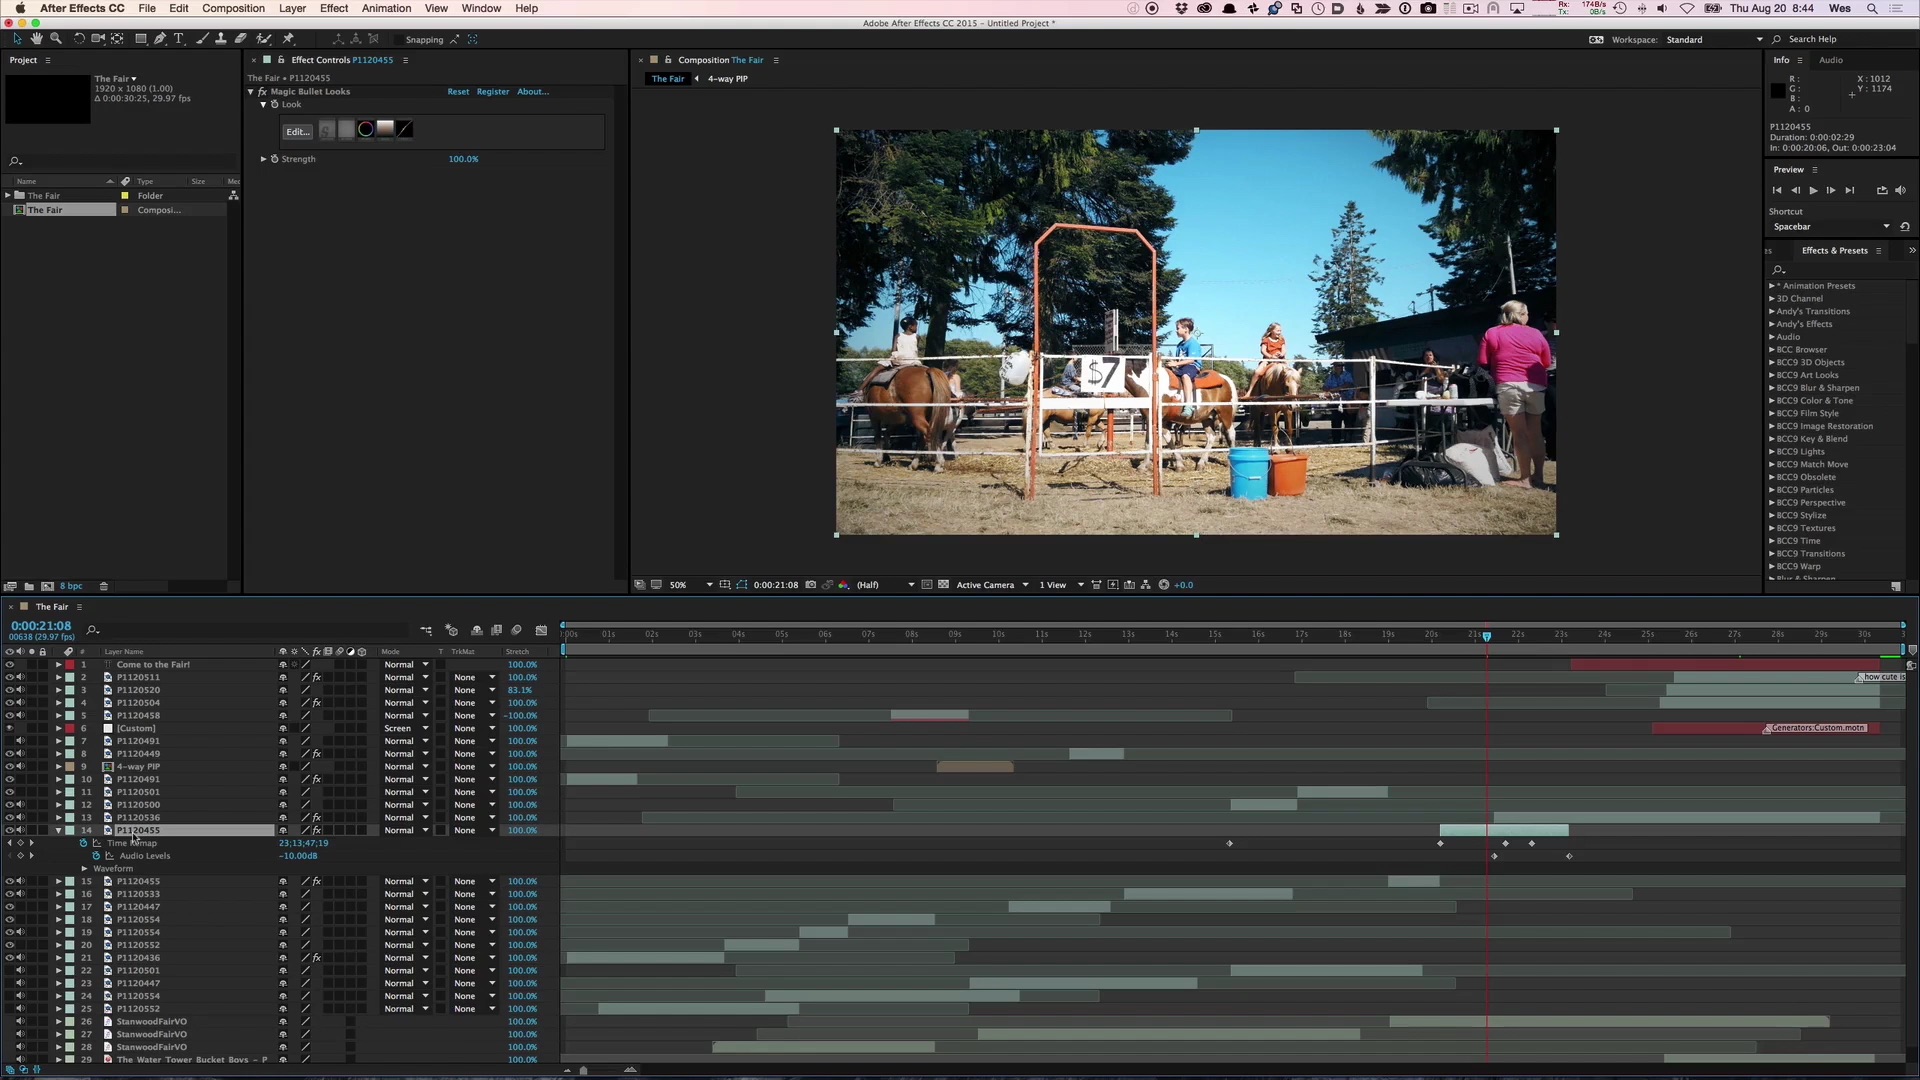
Task: Click the play button in Preview panel
Action: (x=1813, y=190)
